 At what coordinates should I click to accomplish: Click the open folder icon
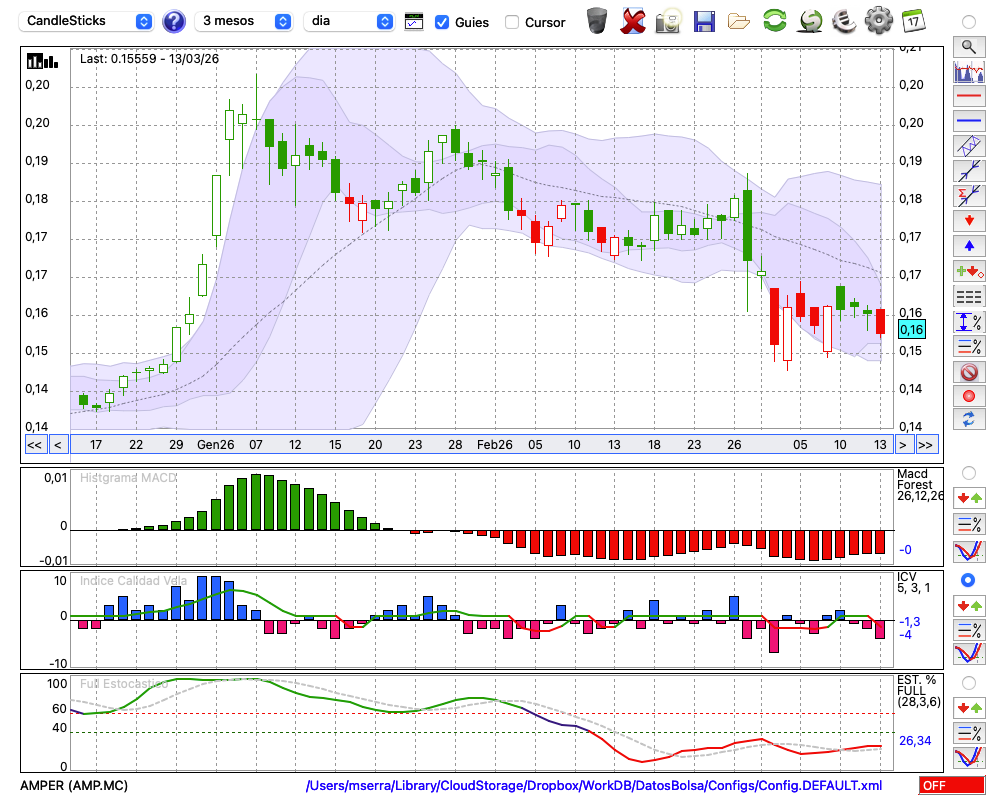coord(739,20)
